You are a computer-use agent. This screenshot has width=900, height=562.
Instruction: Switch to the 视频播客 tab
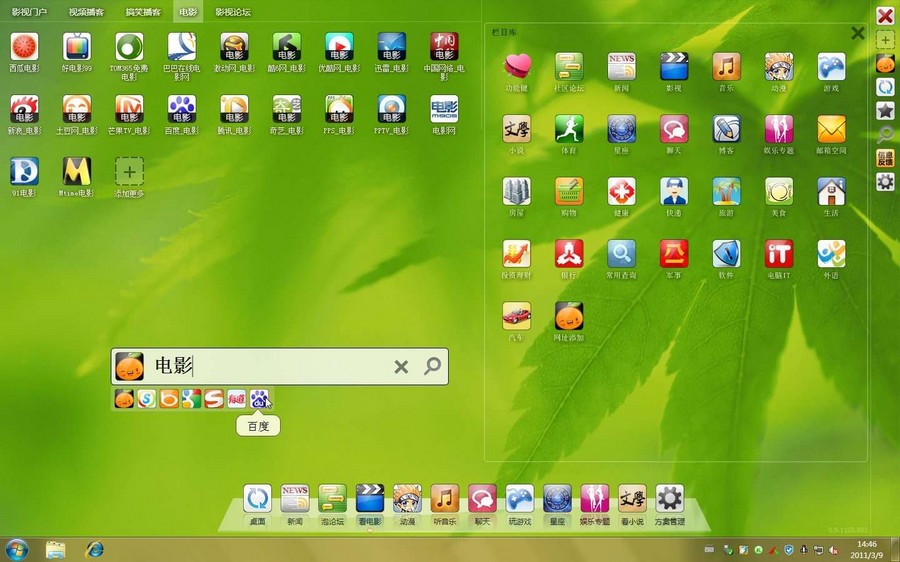(x=86, y=11)
